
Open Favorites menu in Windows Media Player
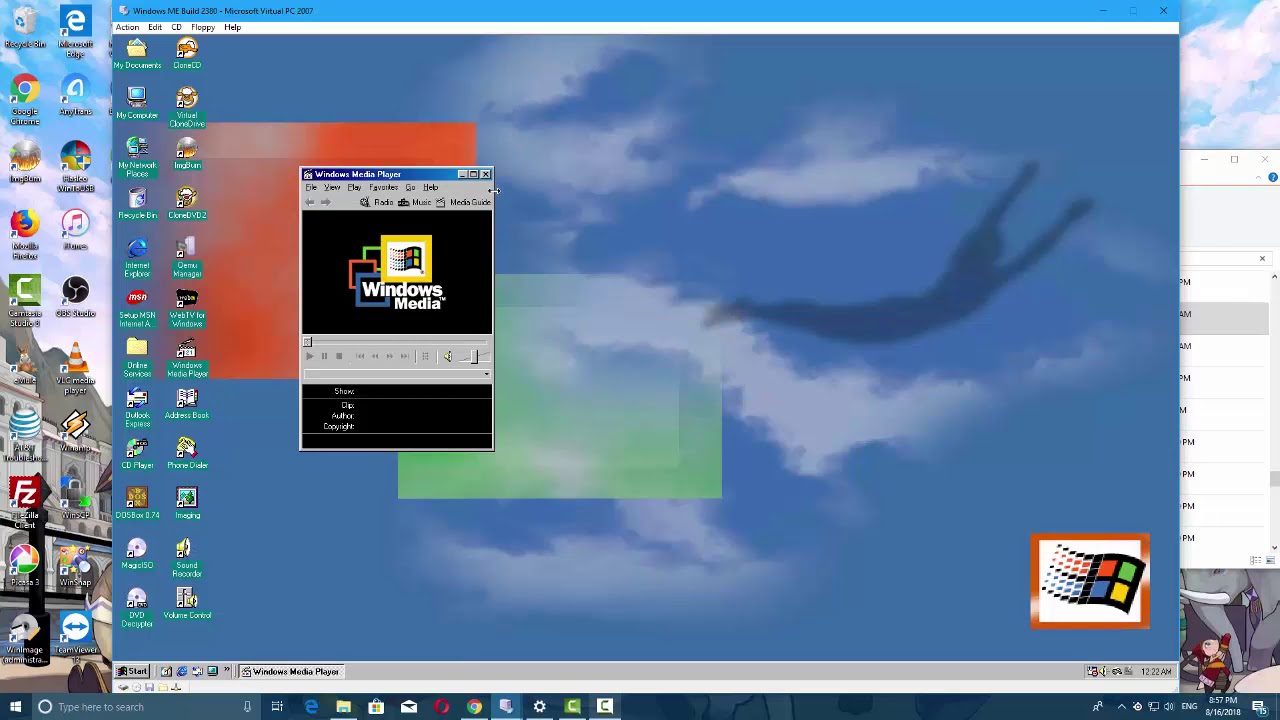(383, 188)
